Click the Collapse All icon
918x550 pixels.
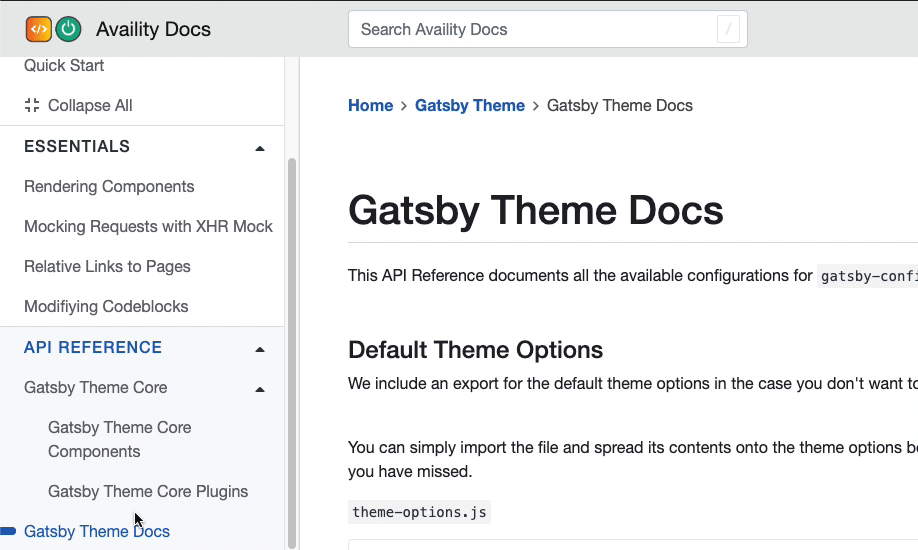click(x=32, y=105)
